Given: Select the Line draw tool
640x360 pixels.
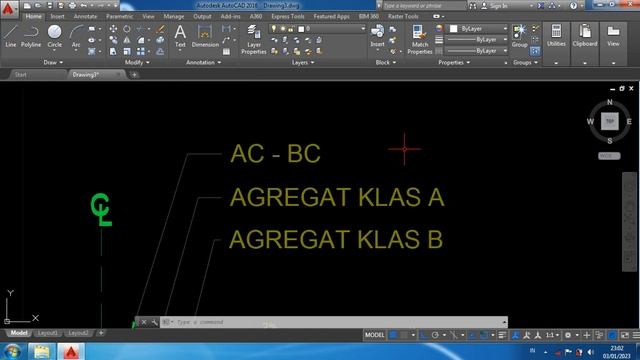Looking at the screenshot, I should 11,36.
